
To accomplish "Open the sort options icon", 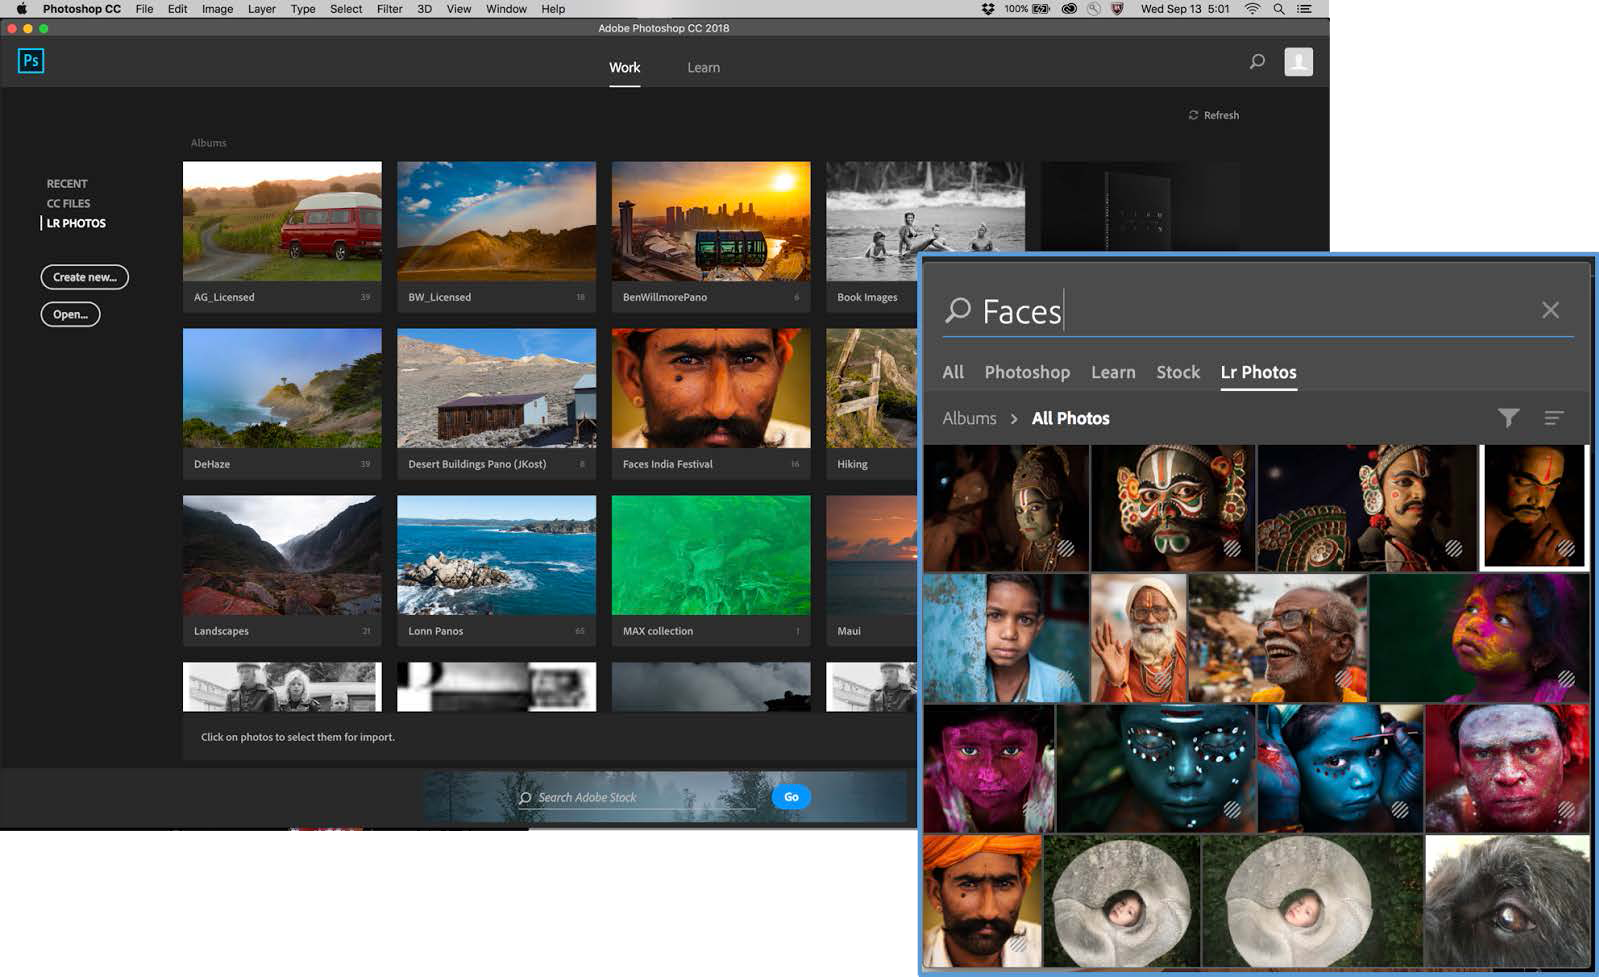I will tap(1553, 418).
